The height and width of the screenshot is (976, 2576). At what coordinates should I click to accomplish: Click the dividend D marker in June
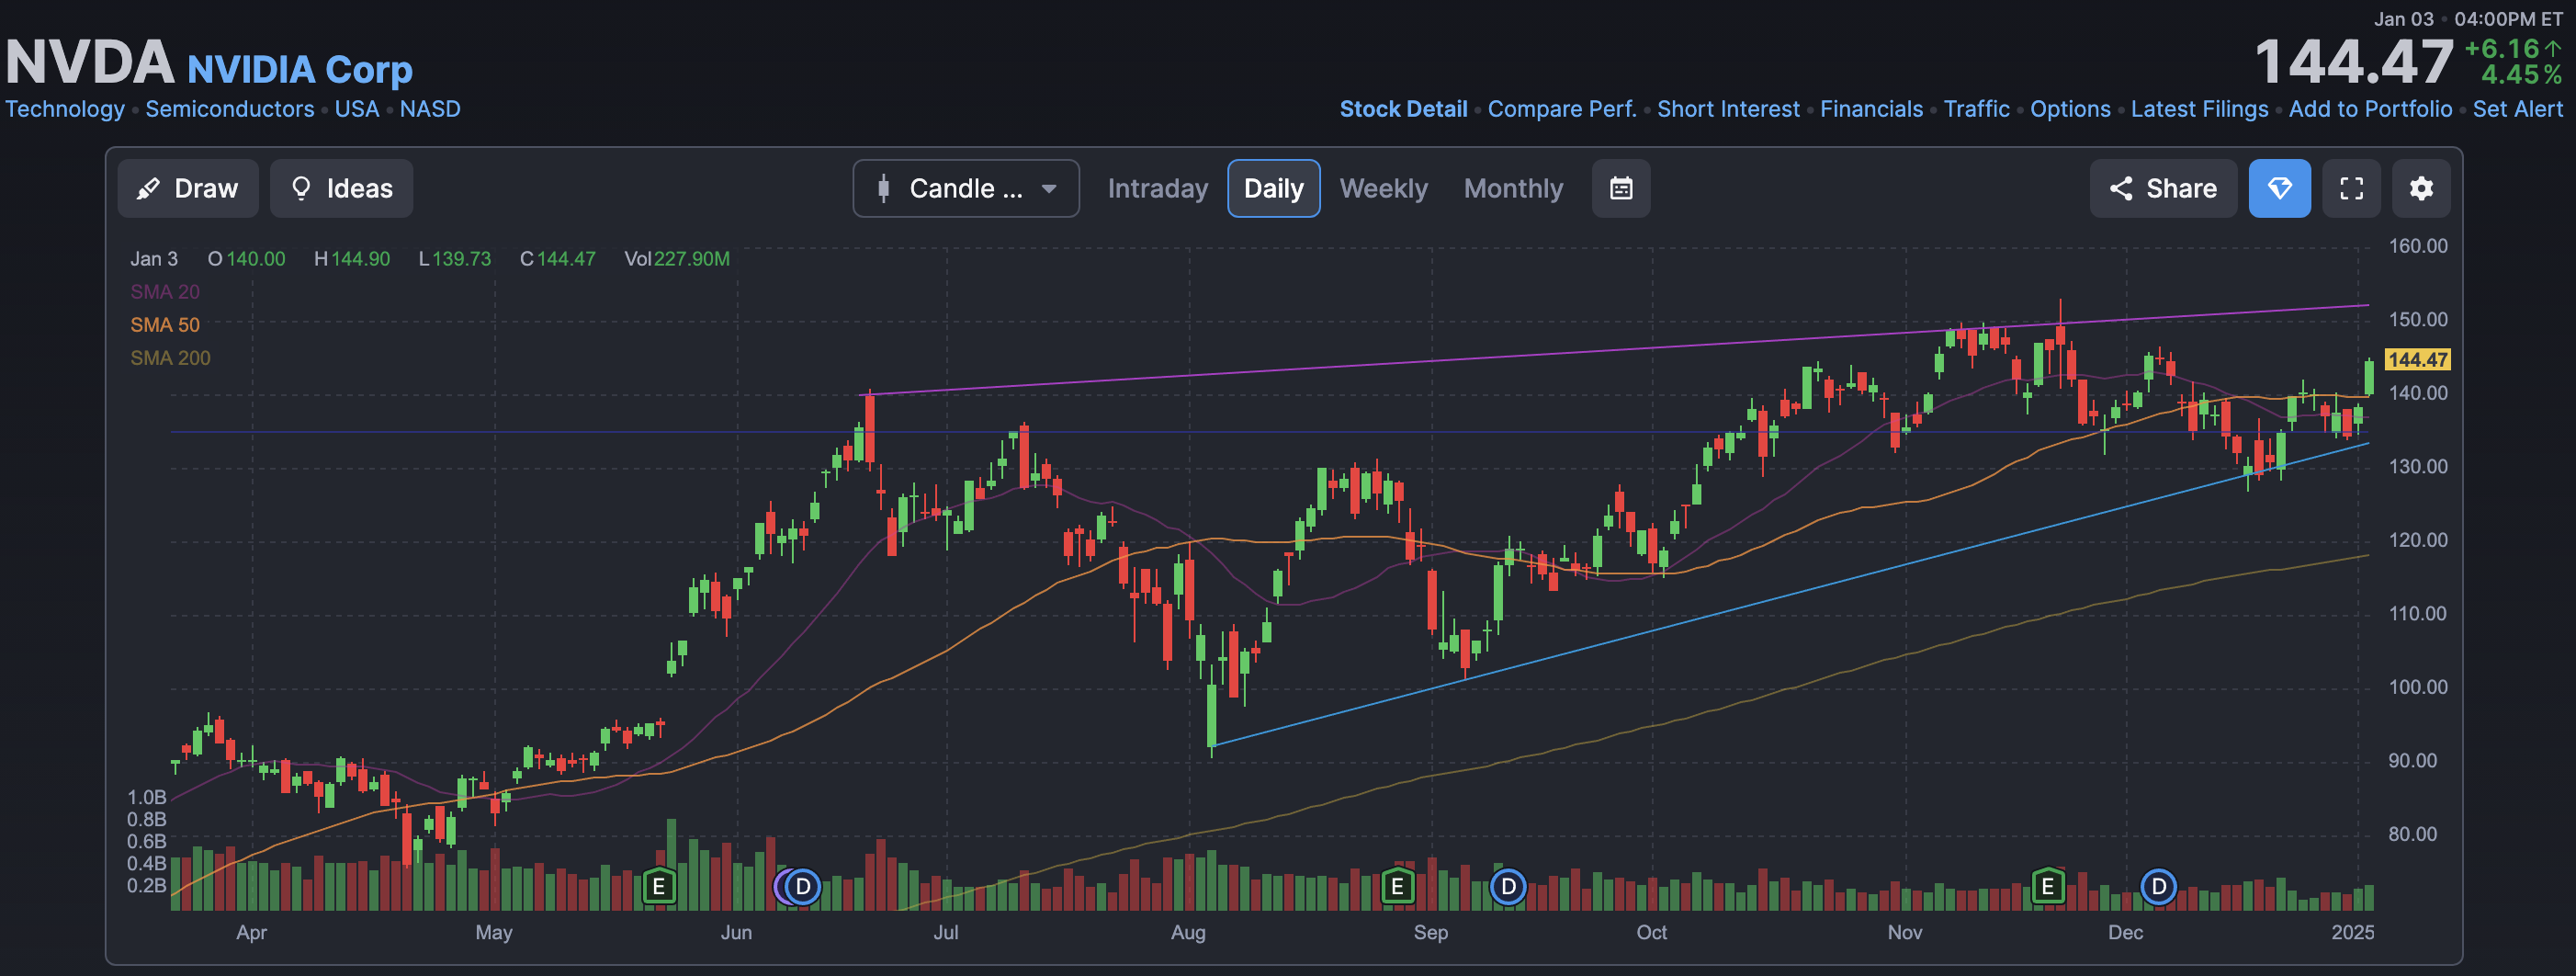[802, 886]
